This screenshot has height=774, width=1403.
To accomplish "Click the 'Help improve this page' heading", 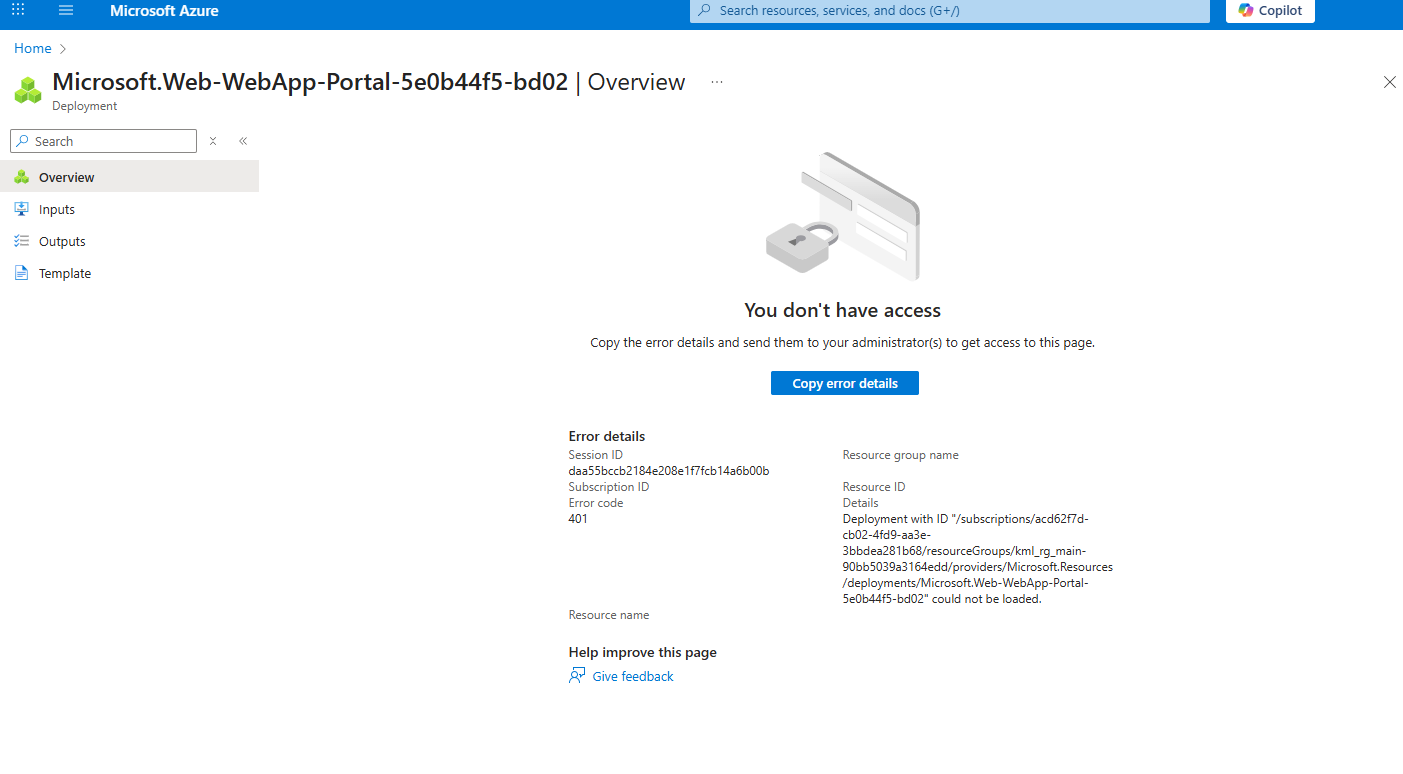I will tap(643, 652).
